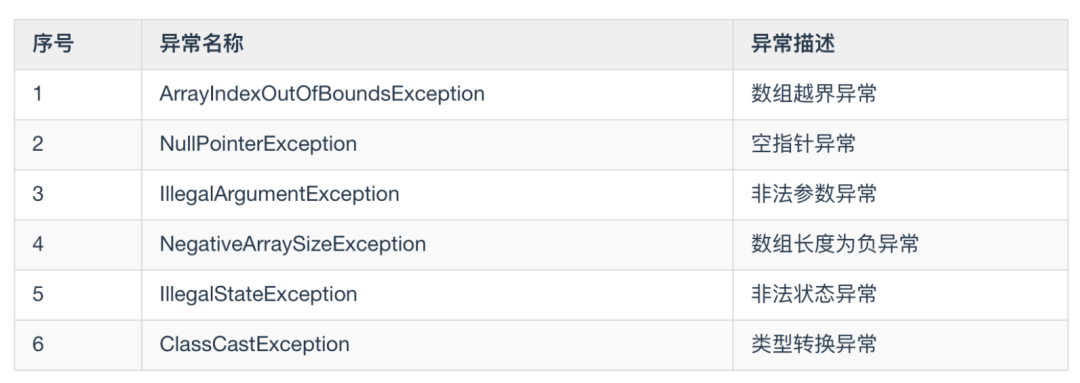
Task: Click IllegalArgumentException entry
Action: point(279,194)
